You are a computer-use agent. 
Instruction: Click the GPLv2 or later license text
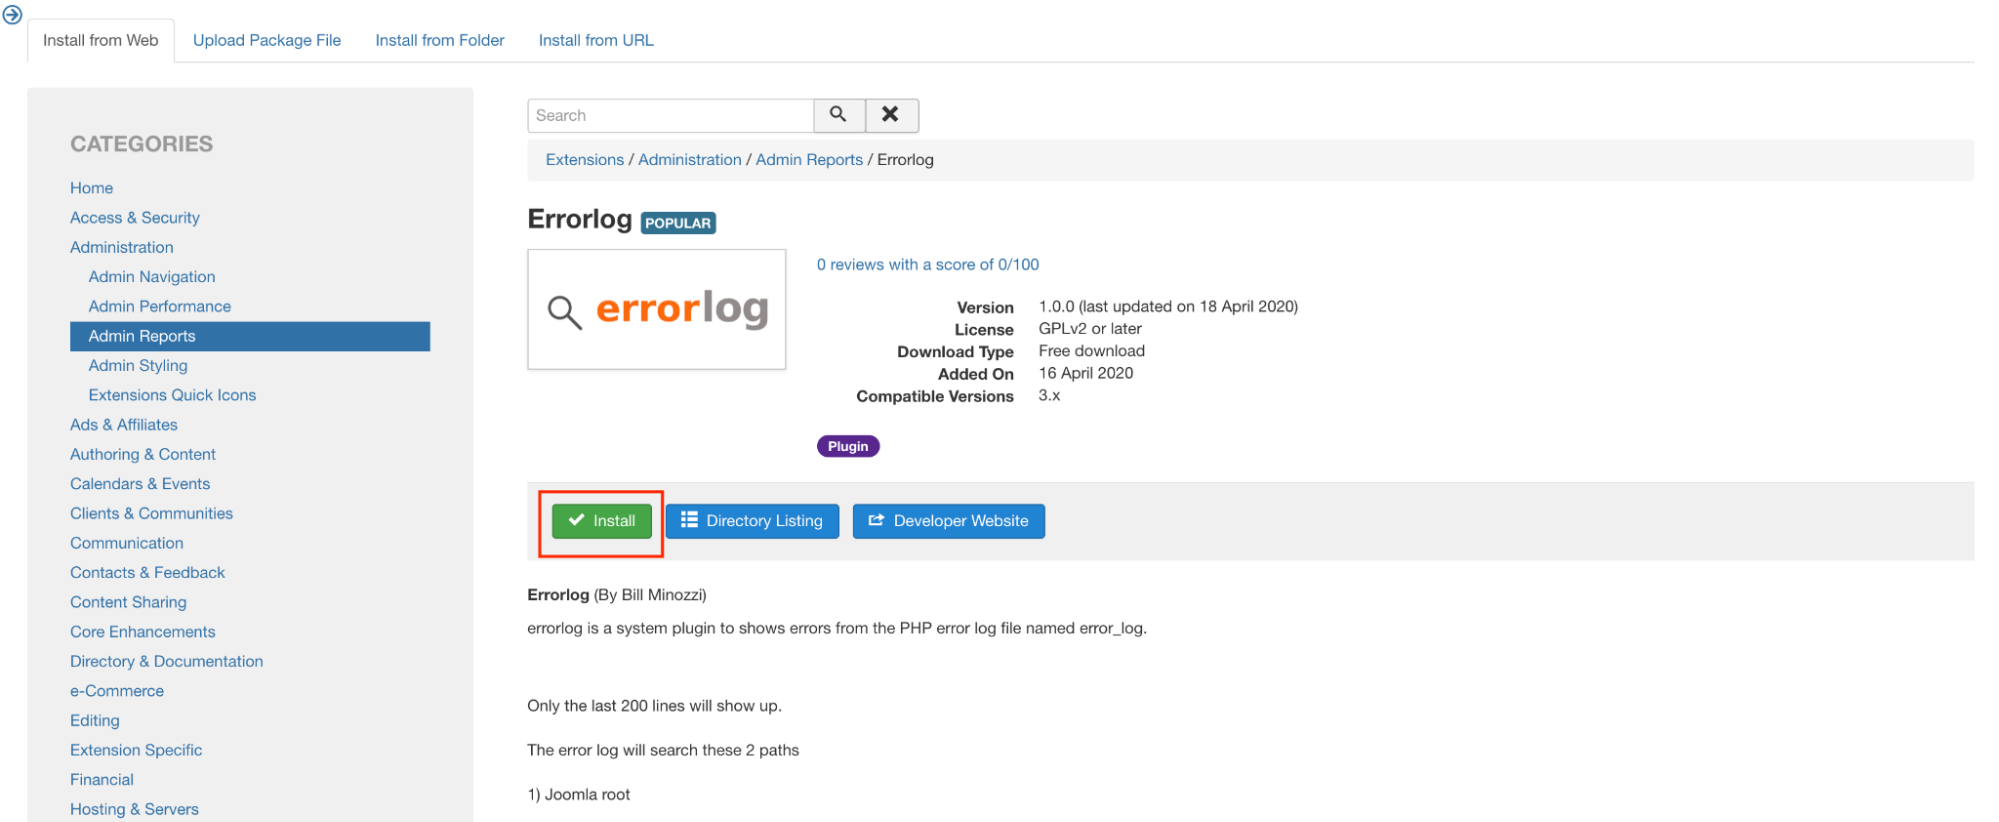[1090, 329]
